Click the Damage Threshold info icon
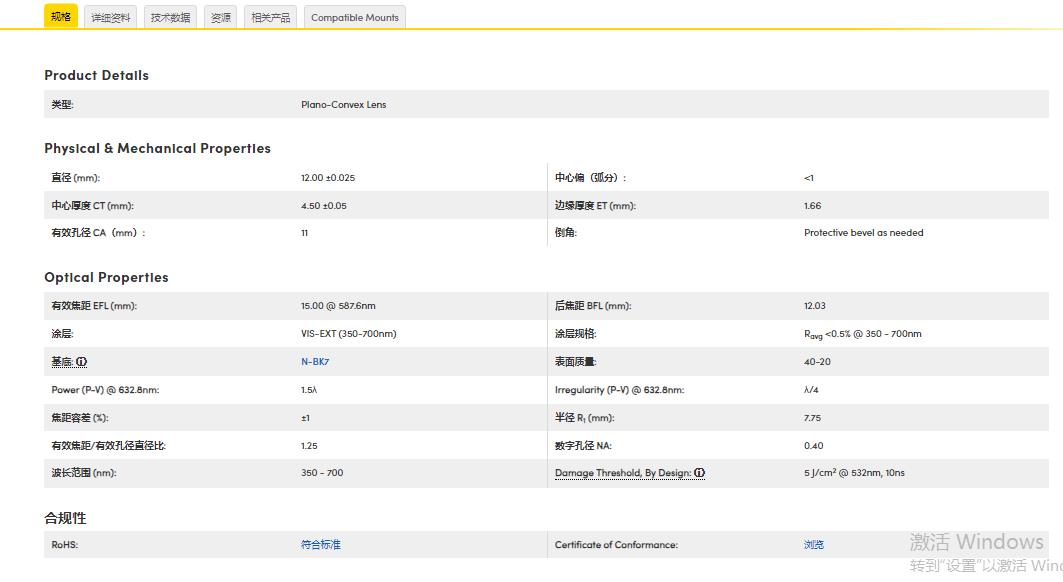 (x=700, y=473)
